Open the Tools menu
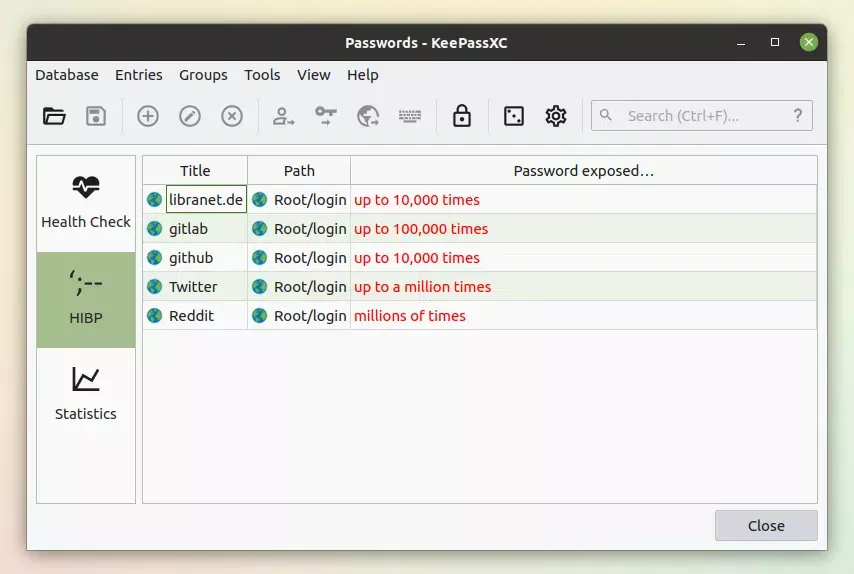Viewport: 854px width, 574px height. tap(262, 75)
